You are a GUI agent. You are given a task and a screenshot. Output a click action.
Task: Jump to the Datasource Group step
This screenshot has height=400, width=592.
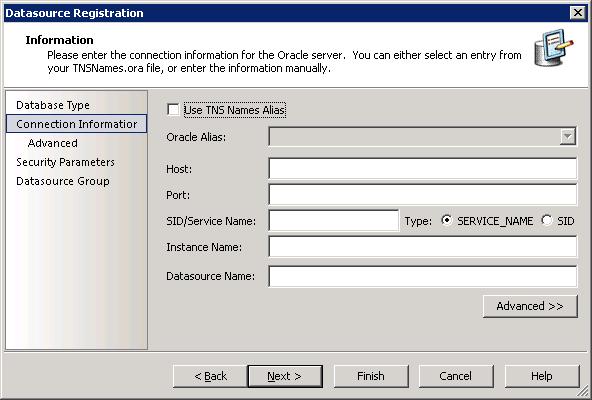(x=63, y=181)
